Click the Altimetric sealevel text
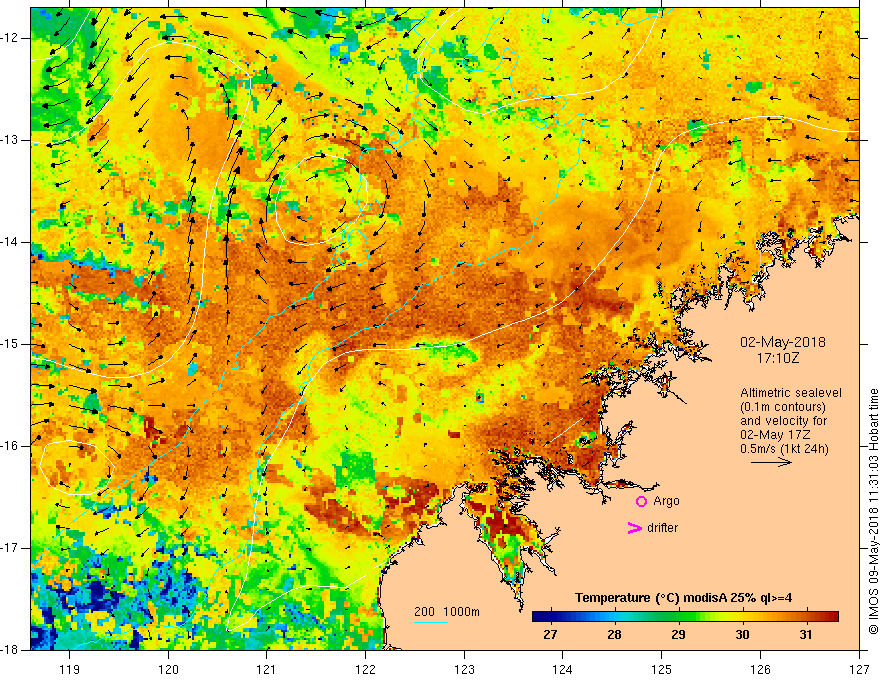Image resolution: width=880 pixels, height=680 pixels. click(791, 393)
